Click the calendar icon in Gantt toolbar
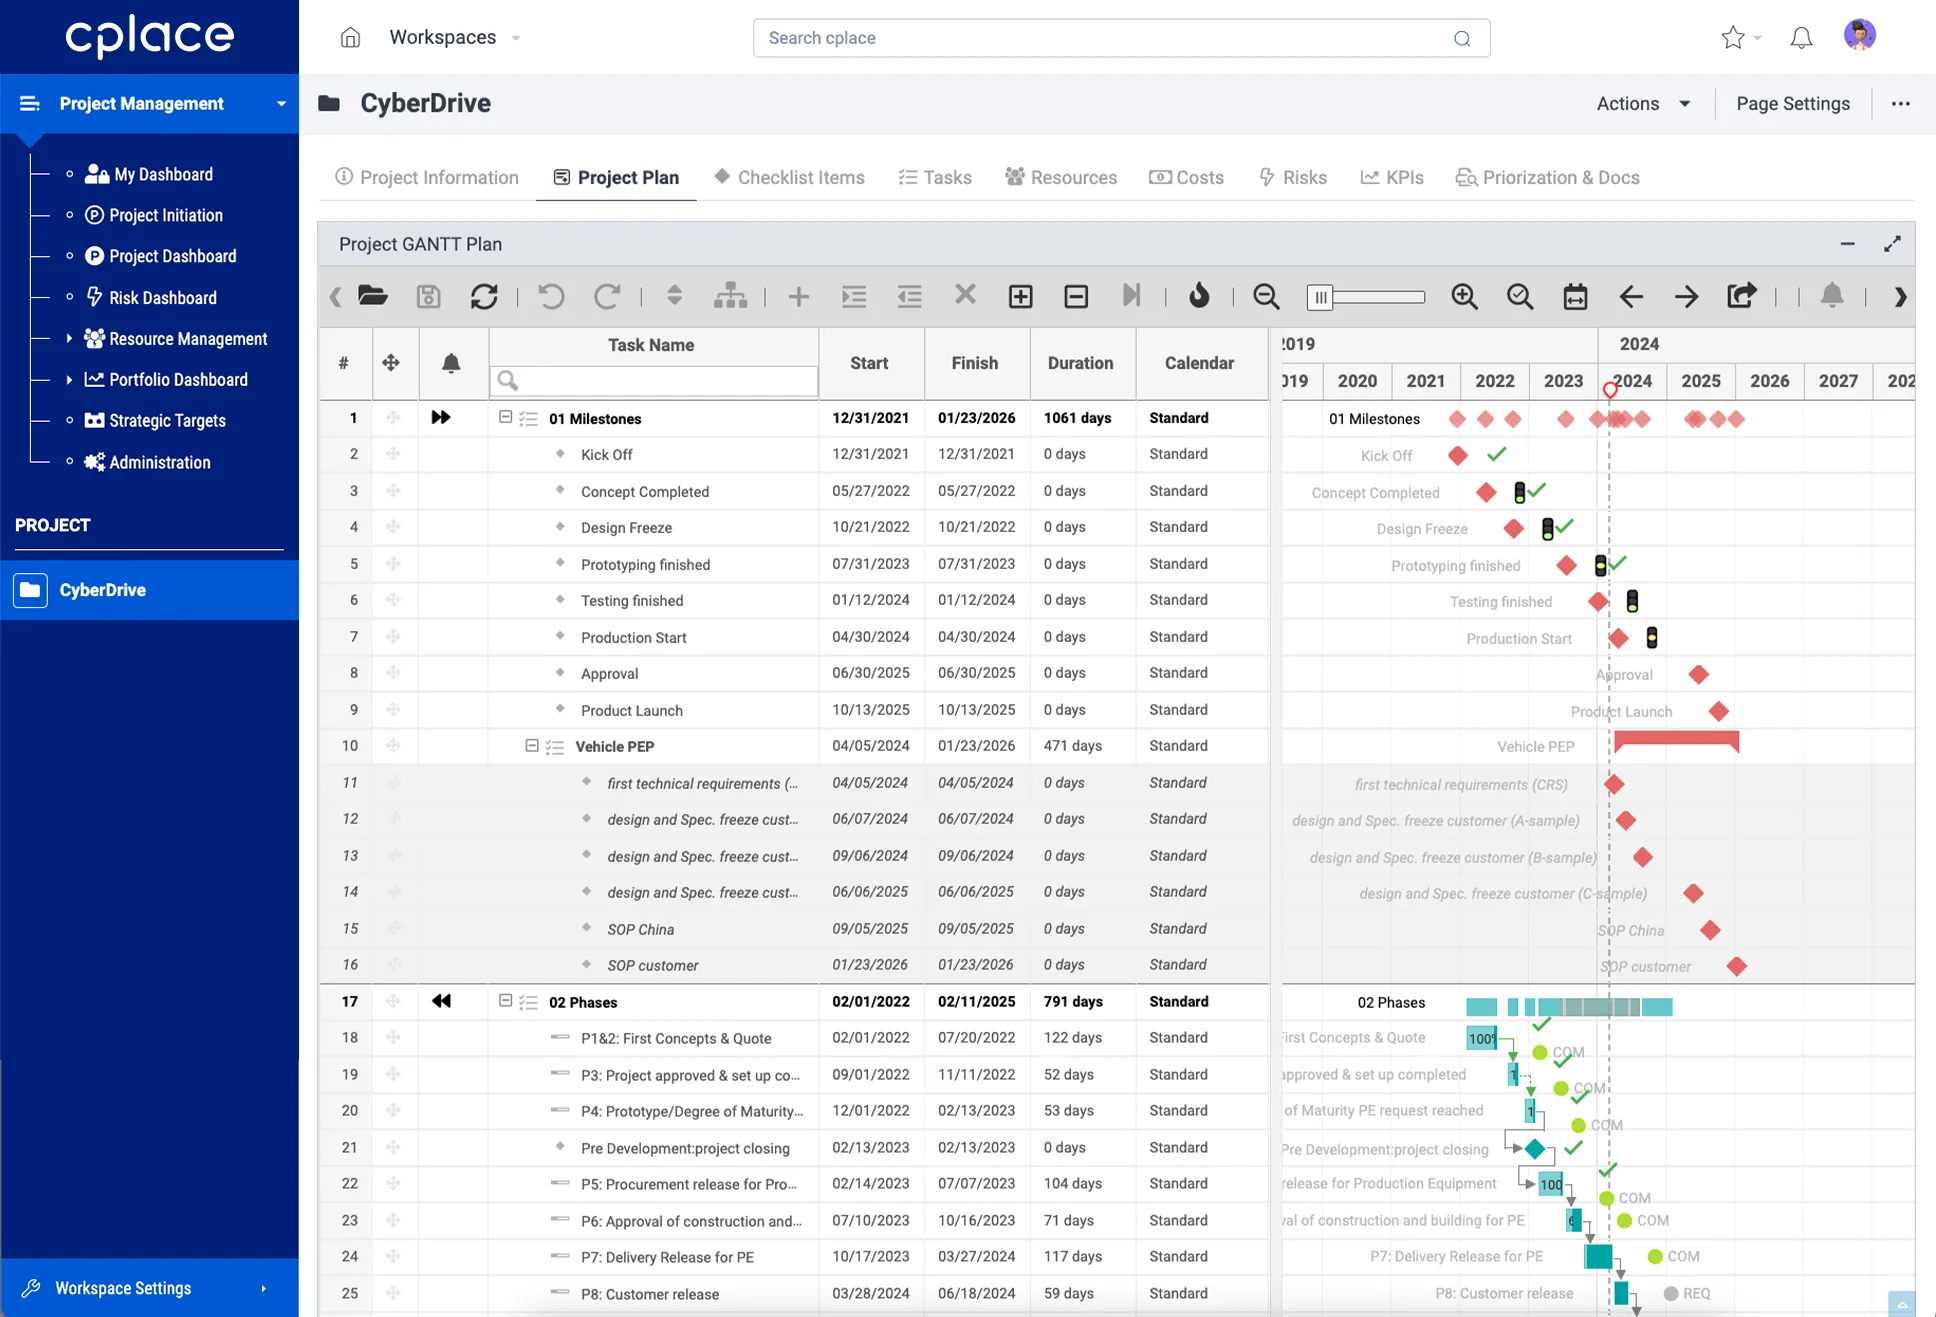This screenshot has width=1936, height=1317. point(1575,296)
